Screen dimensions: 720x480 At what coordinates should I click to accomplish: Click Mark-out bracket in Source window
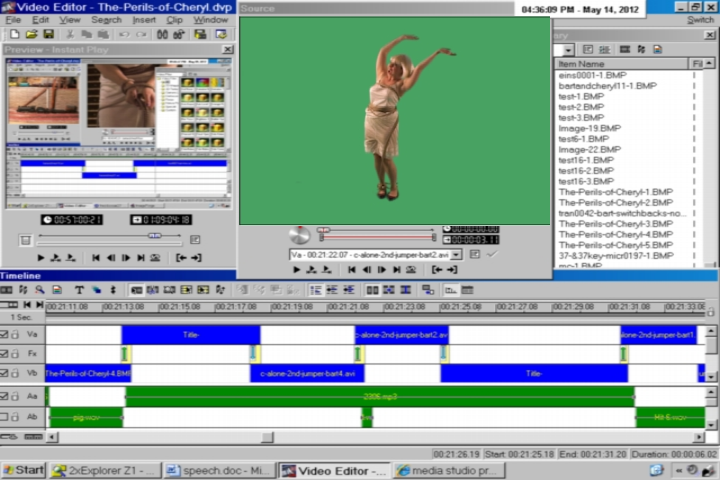pos(452,270)
